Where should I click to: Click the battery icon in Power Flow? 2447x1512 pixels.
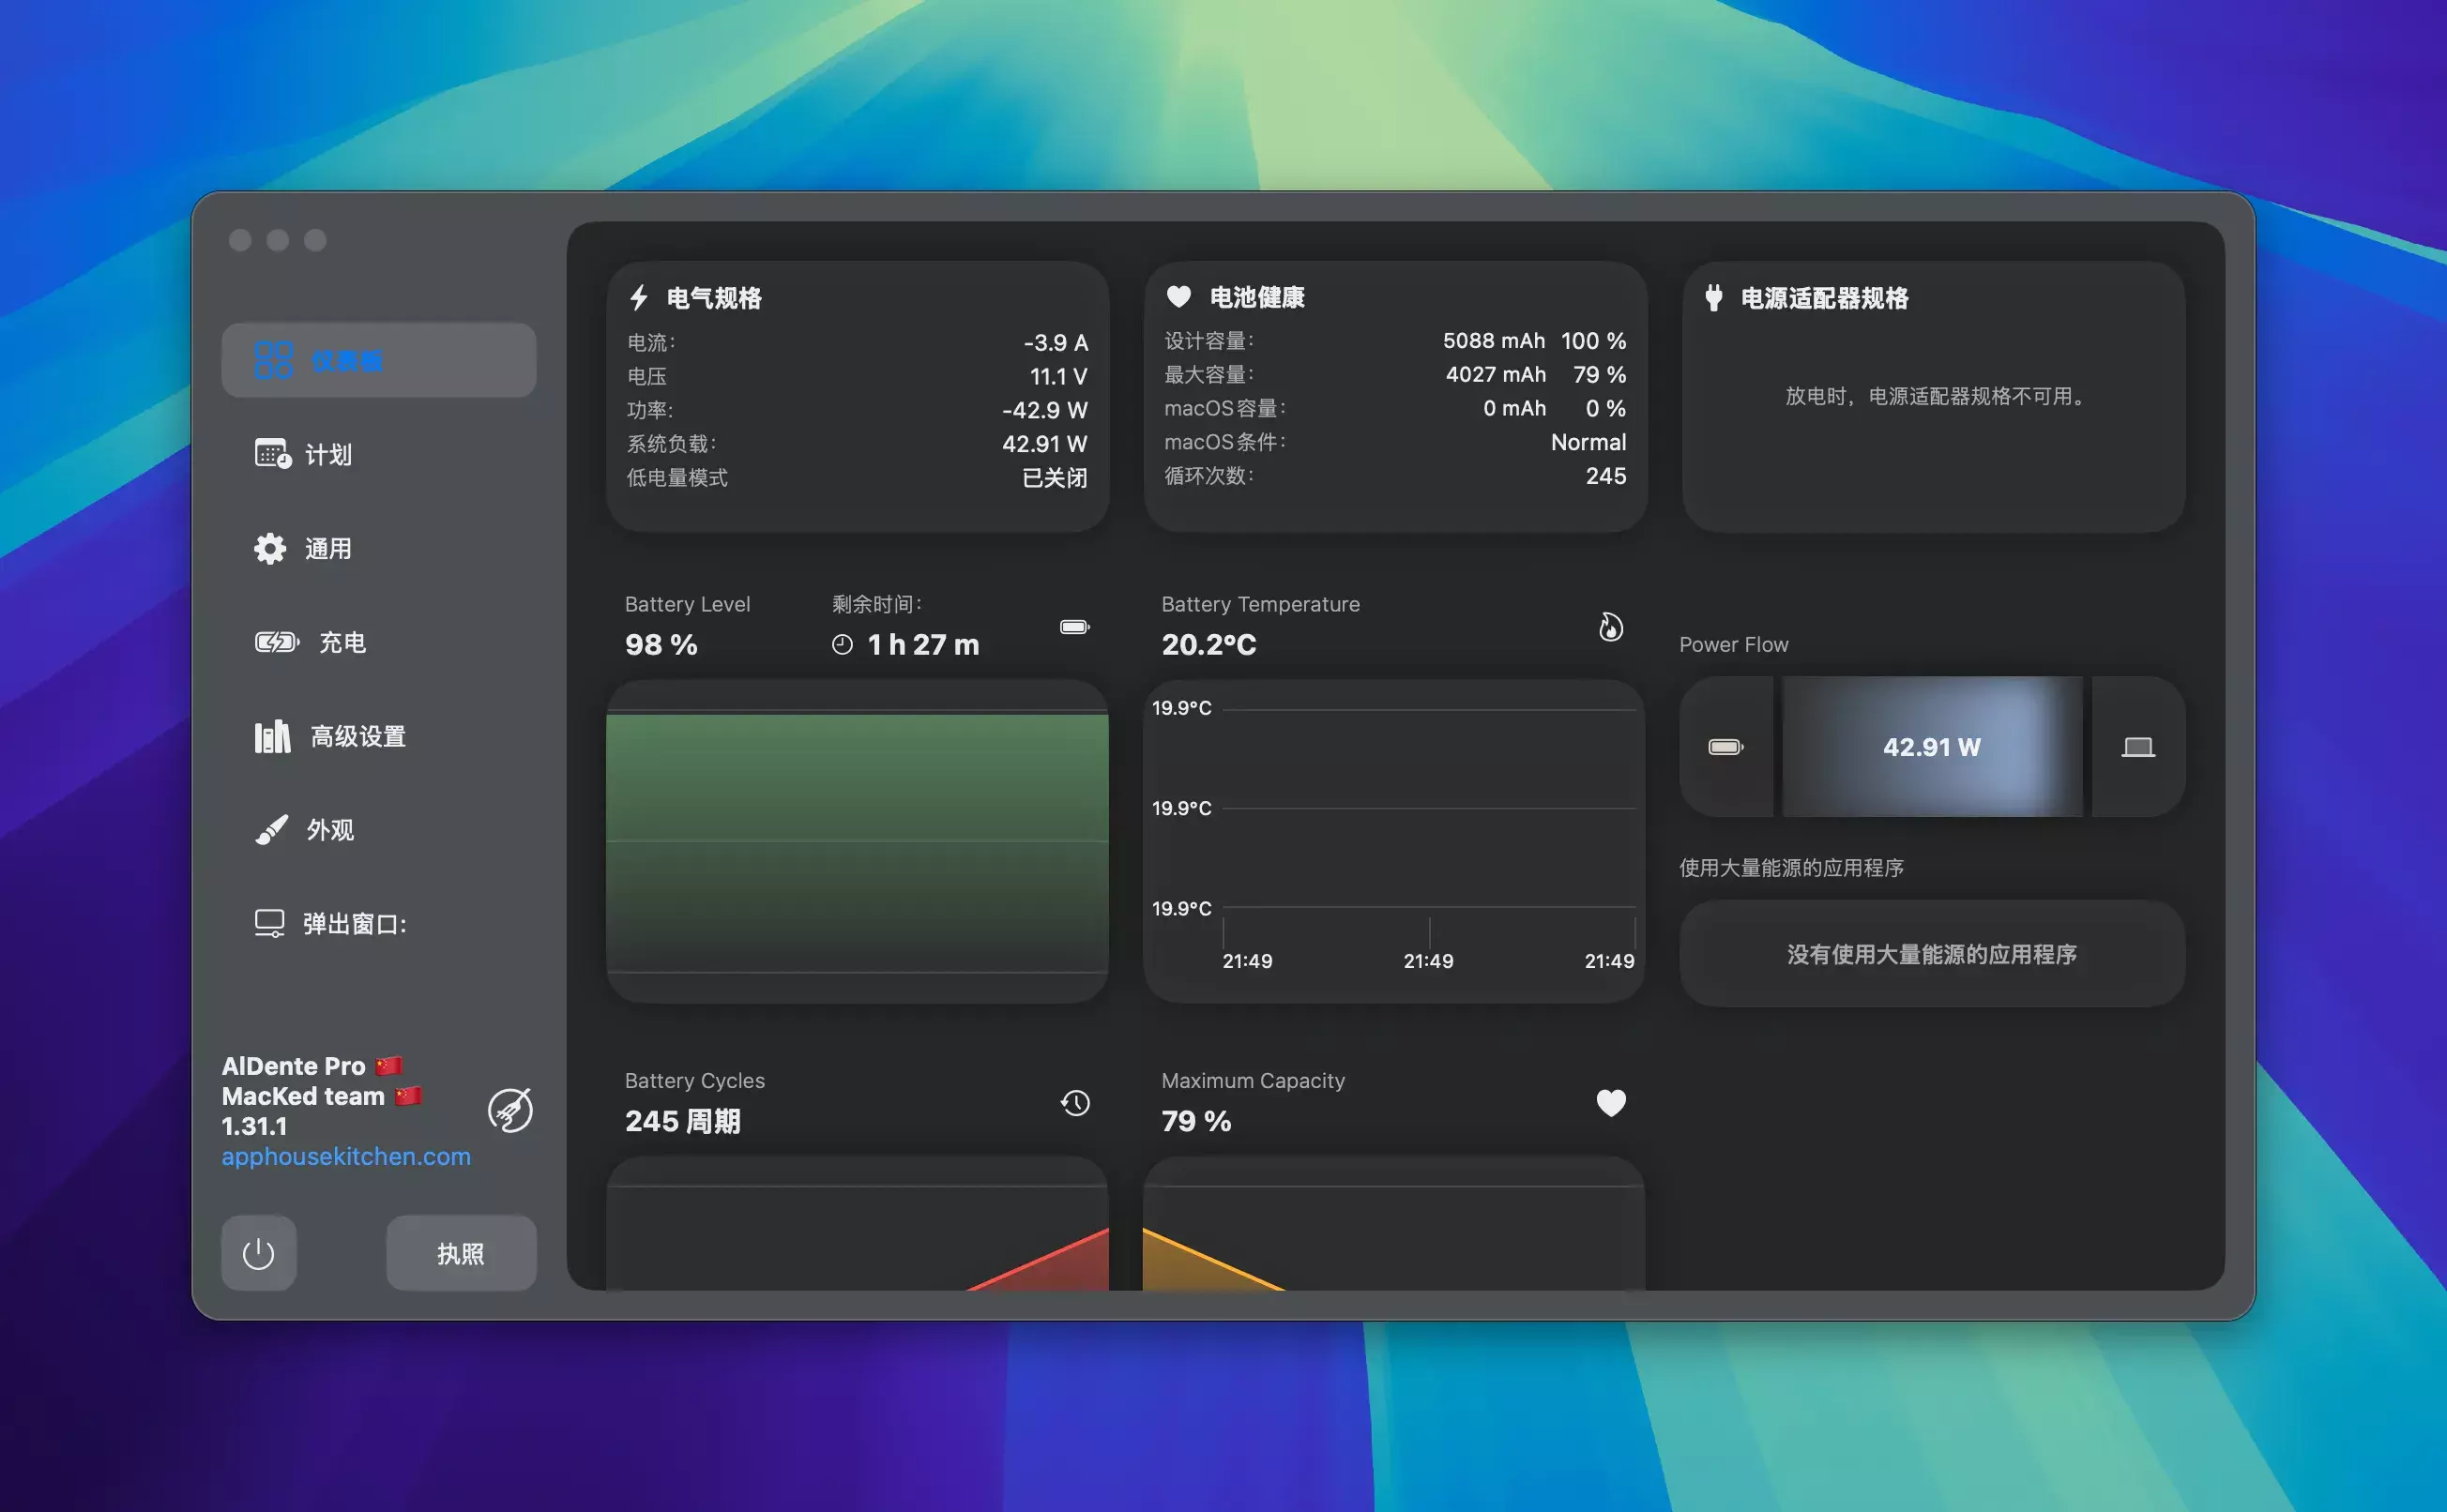click(1725, 747)
